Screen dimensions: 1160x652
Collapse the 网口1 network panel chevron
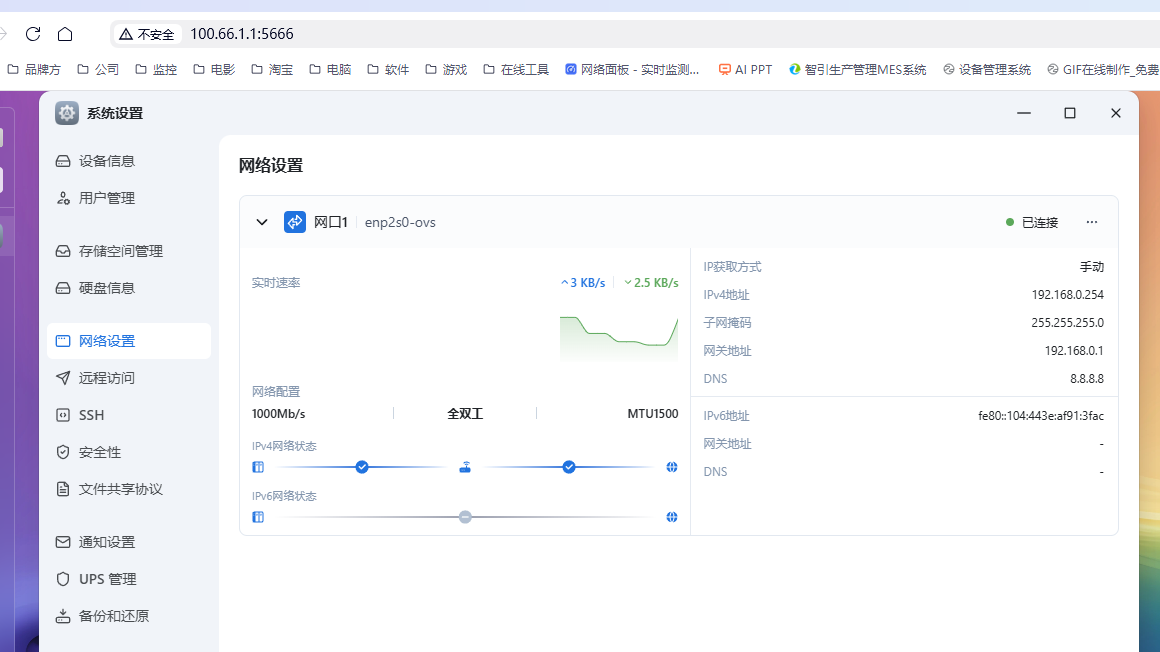(262, 222)
